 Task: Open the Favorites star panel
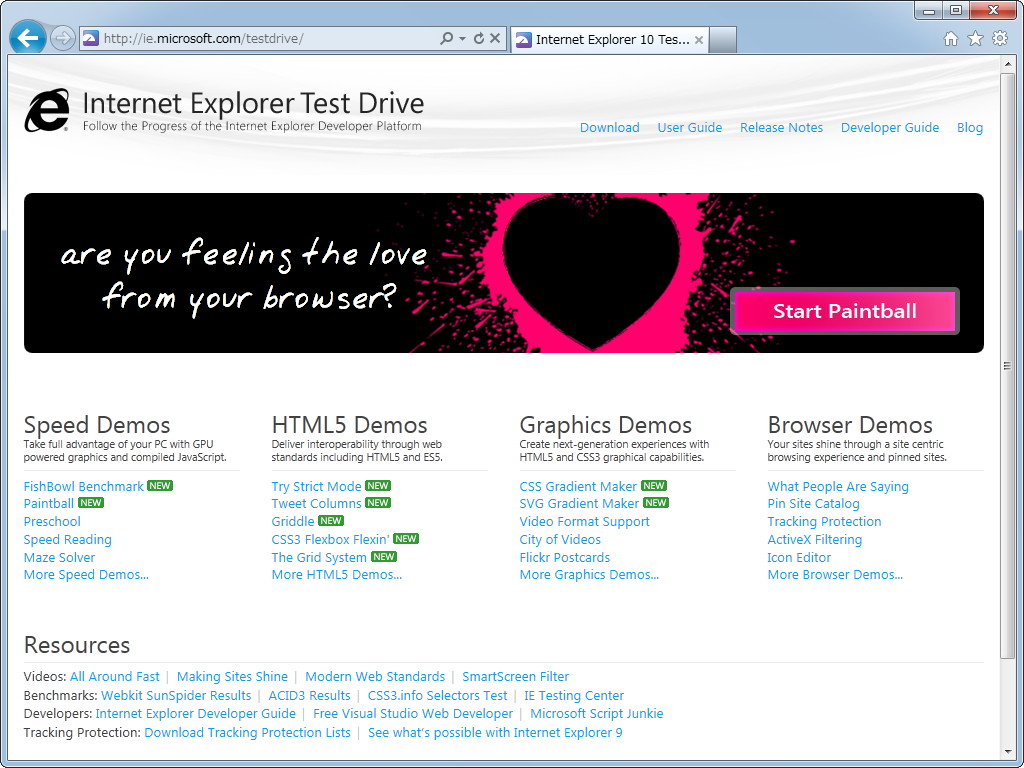(x=974, y=36)
